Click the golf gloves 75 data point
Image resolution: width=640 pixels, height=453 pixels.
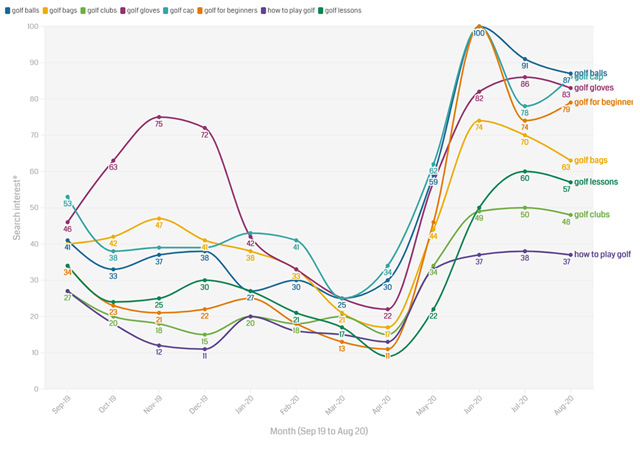[159, 117]
